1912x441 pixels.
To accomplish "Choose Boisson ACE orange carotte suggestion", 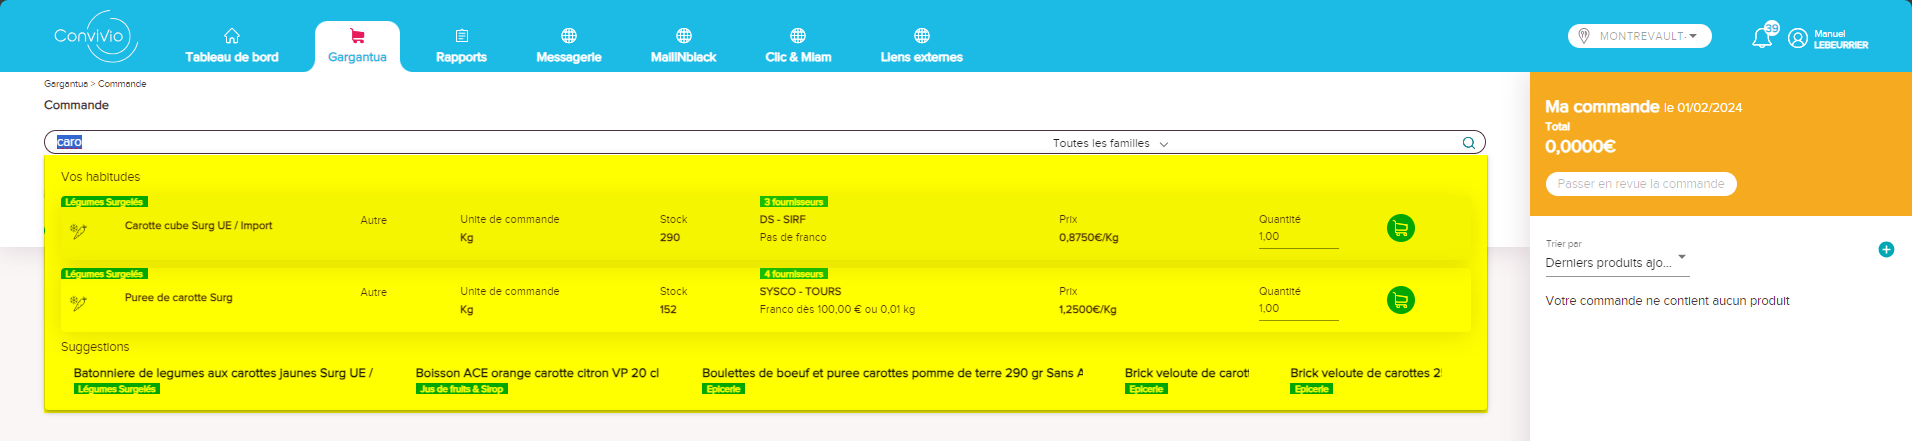I will coord(537,373).
